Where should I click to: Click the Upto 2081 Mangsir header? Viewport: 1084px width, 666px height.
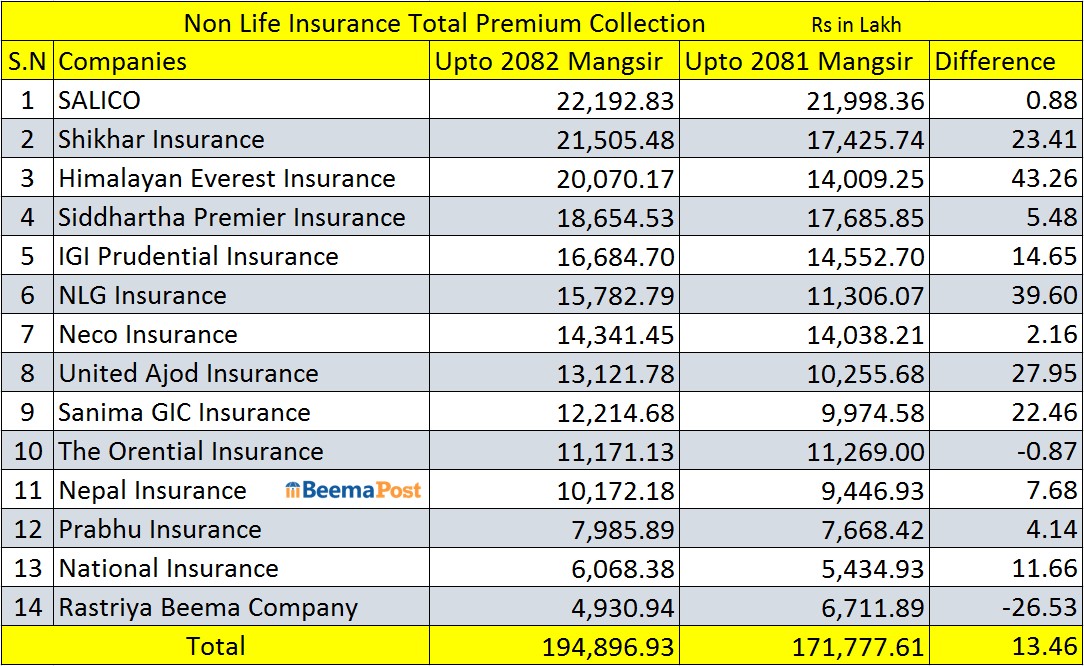[x=798, y=61]
